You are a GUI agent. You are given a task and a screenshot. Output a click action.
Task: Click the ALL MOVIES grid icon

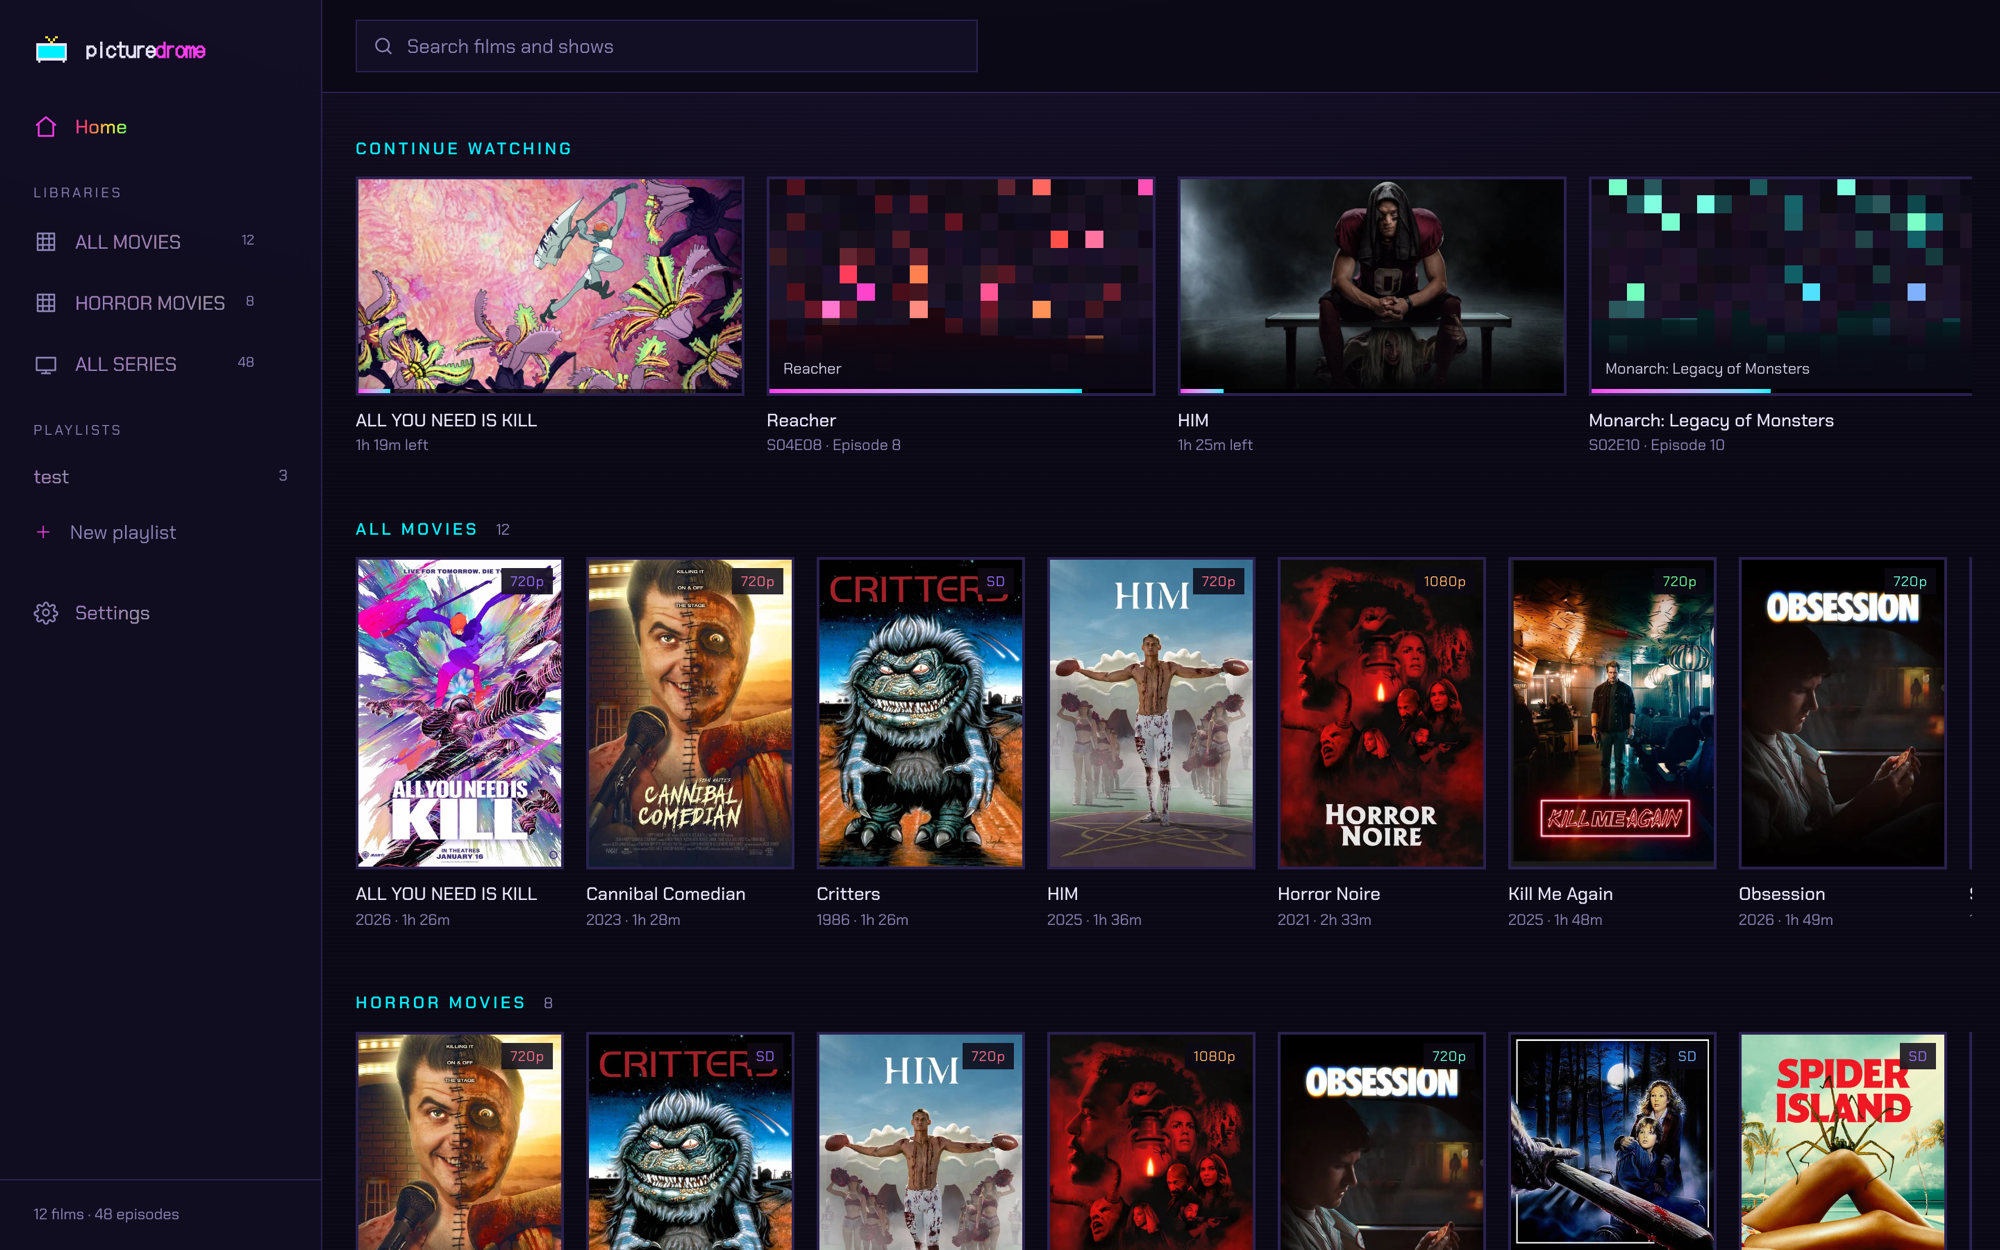[x=46, y=242]
